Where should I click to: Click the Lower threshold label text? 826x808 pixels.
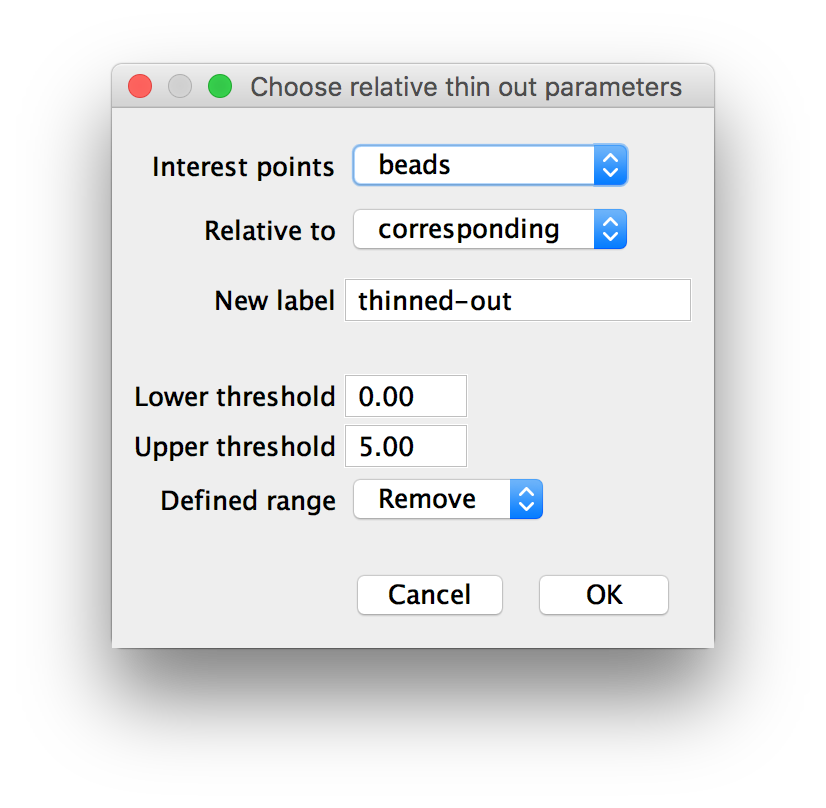pos(235,397)
